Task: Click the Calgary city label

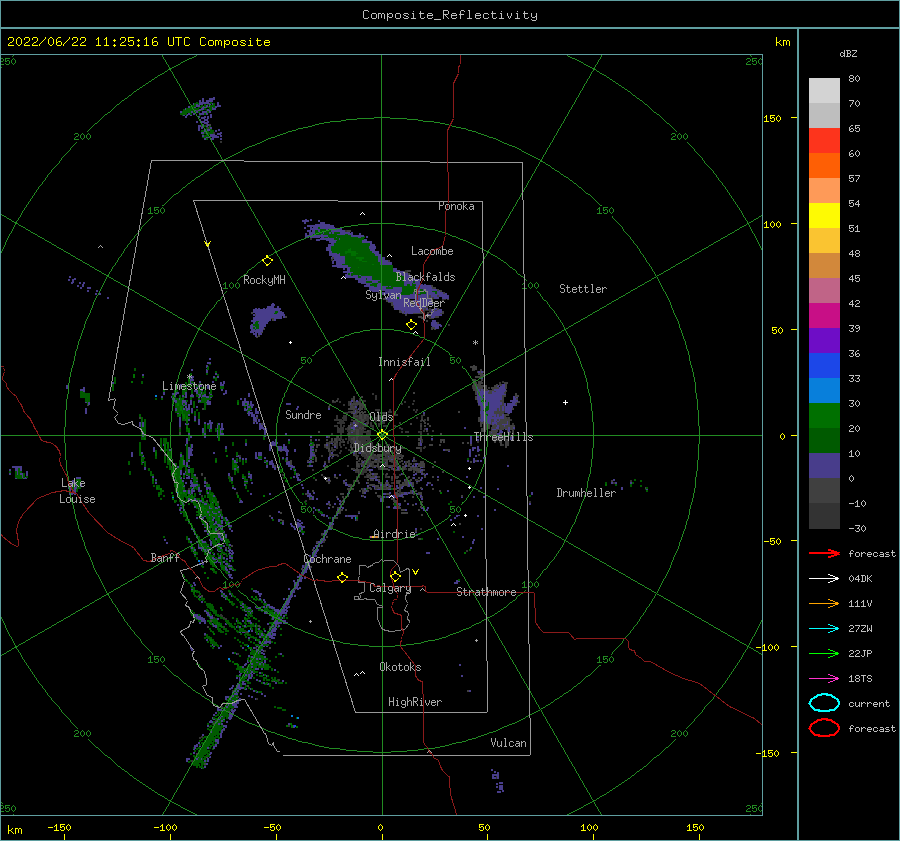Action: point(390,588)
